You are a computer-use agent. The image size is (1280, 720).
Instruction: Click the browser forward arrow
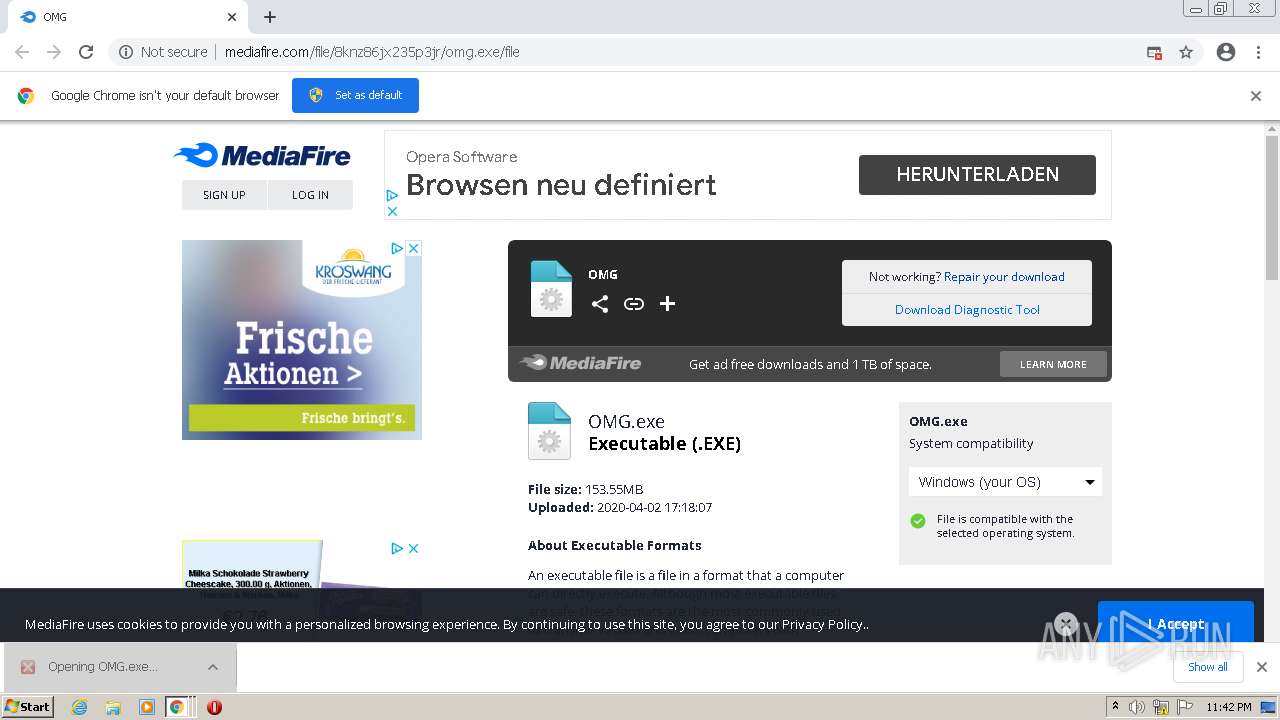[54, 52]
